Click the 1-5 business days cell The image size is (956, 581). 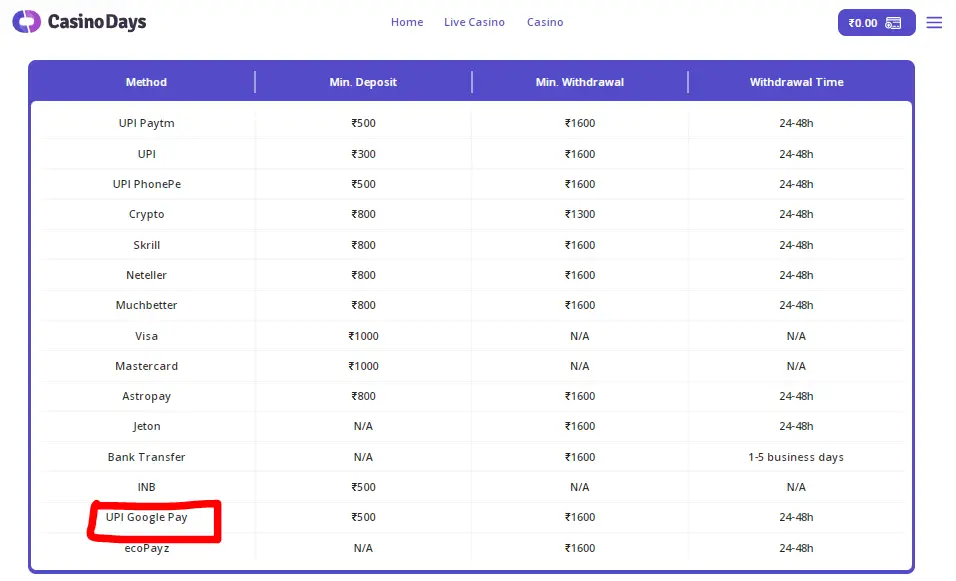796,457
